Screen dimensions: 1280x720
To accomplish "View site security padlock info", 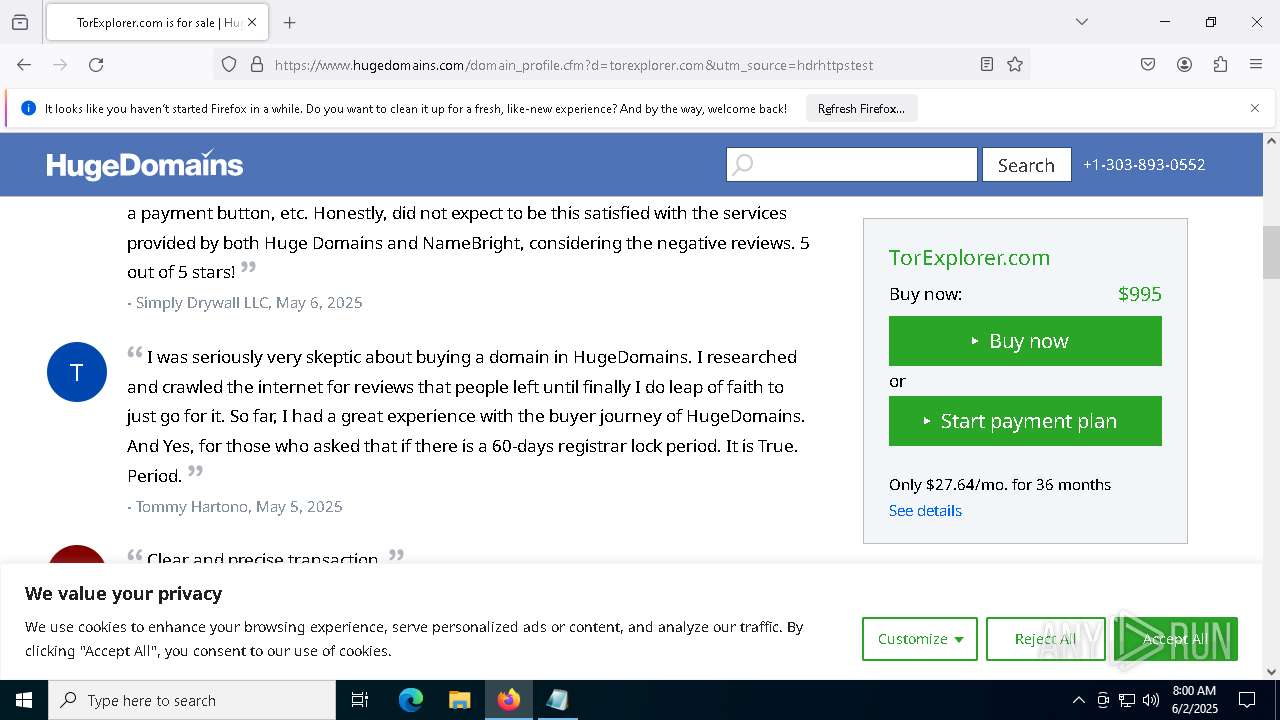I will (x=257, y=65).
